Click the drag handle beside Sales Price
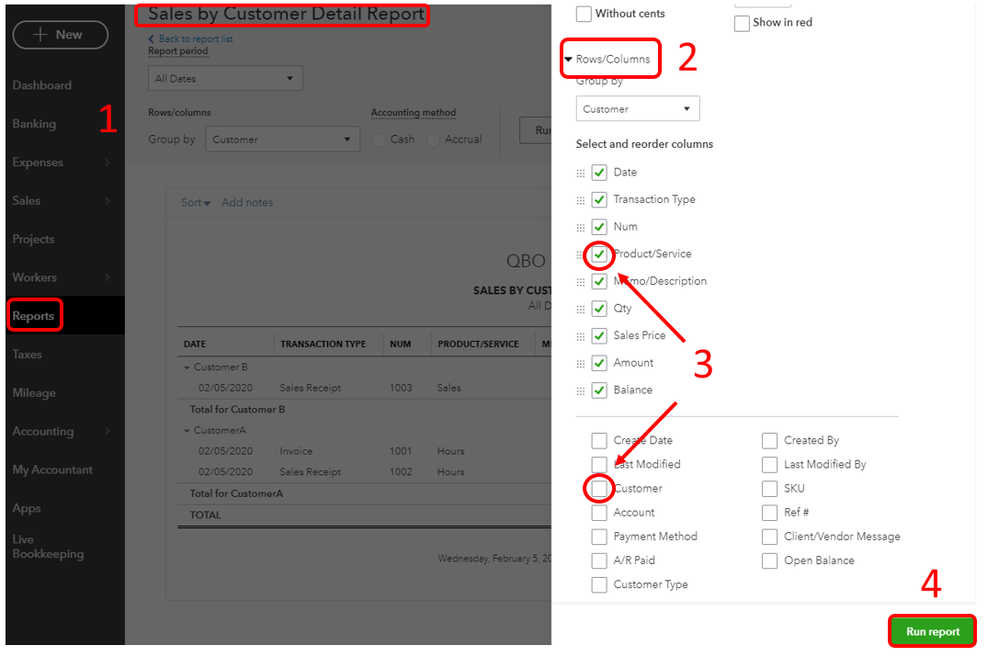 click(580, 336)
